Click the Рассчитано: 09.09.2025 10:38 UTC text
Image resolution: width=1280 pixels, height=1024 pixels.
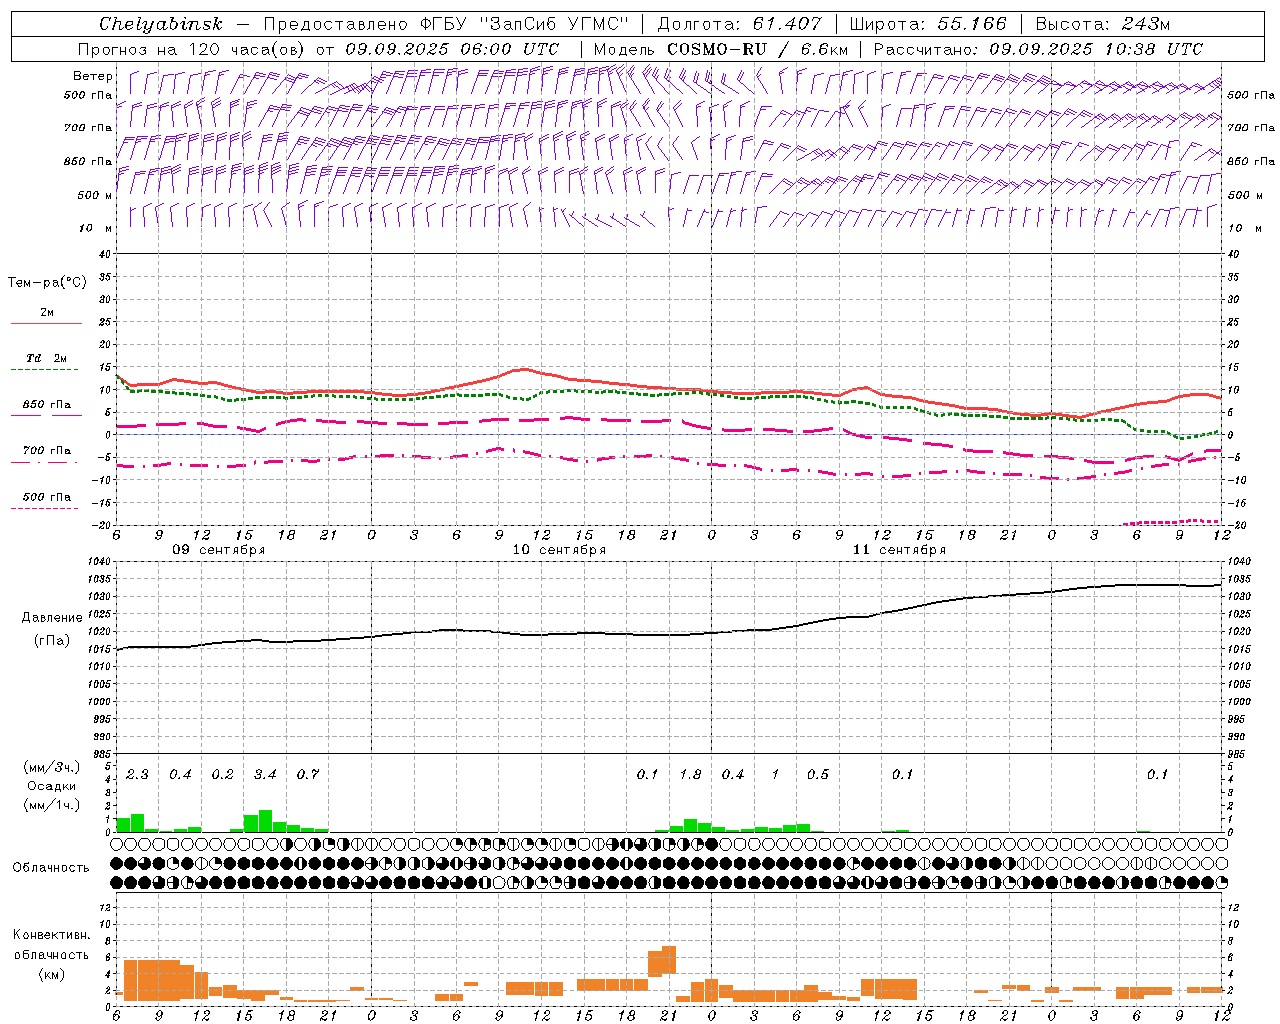[1038, 49]
